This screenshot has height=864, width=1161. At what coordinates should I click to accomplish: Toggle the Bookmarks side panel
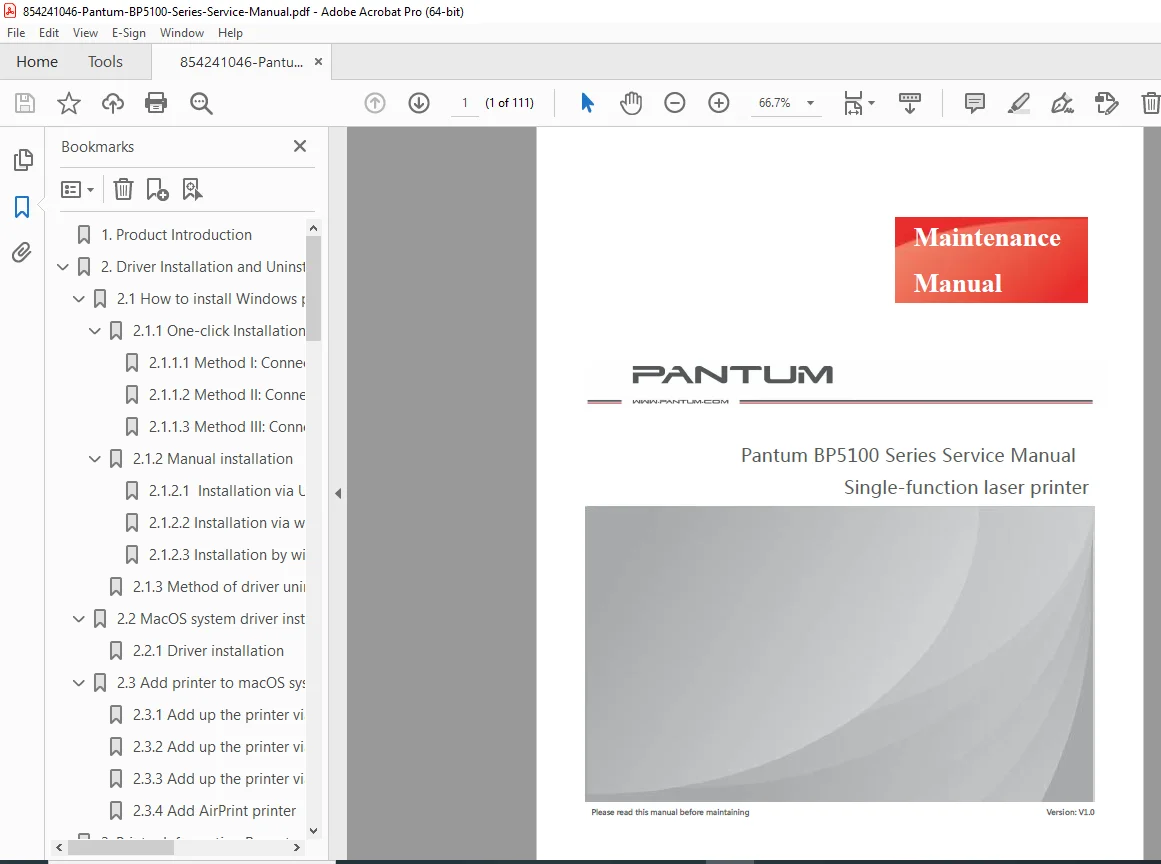[22, 207]
